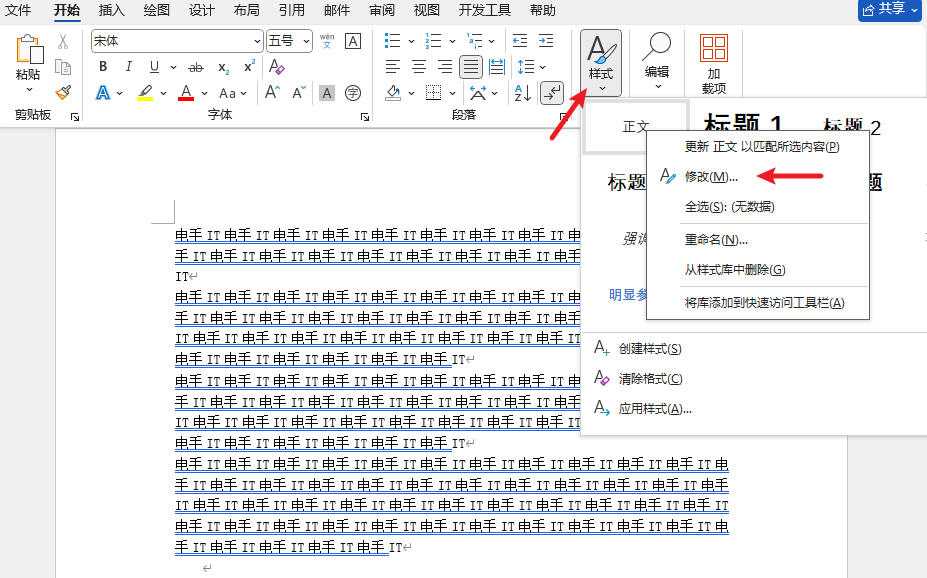The height and width of the screenshot is (578, 927).
Task: Toggle the show/hide paragraph marks icon
Action: coord(551,93)
